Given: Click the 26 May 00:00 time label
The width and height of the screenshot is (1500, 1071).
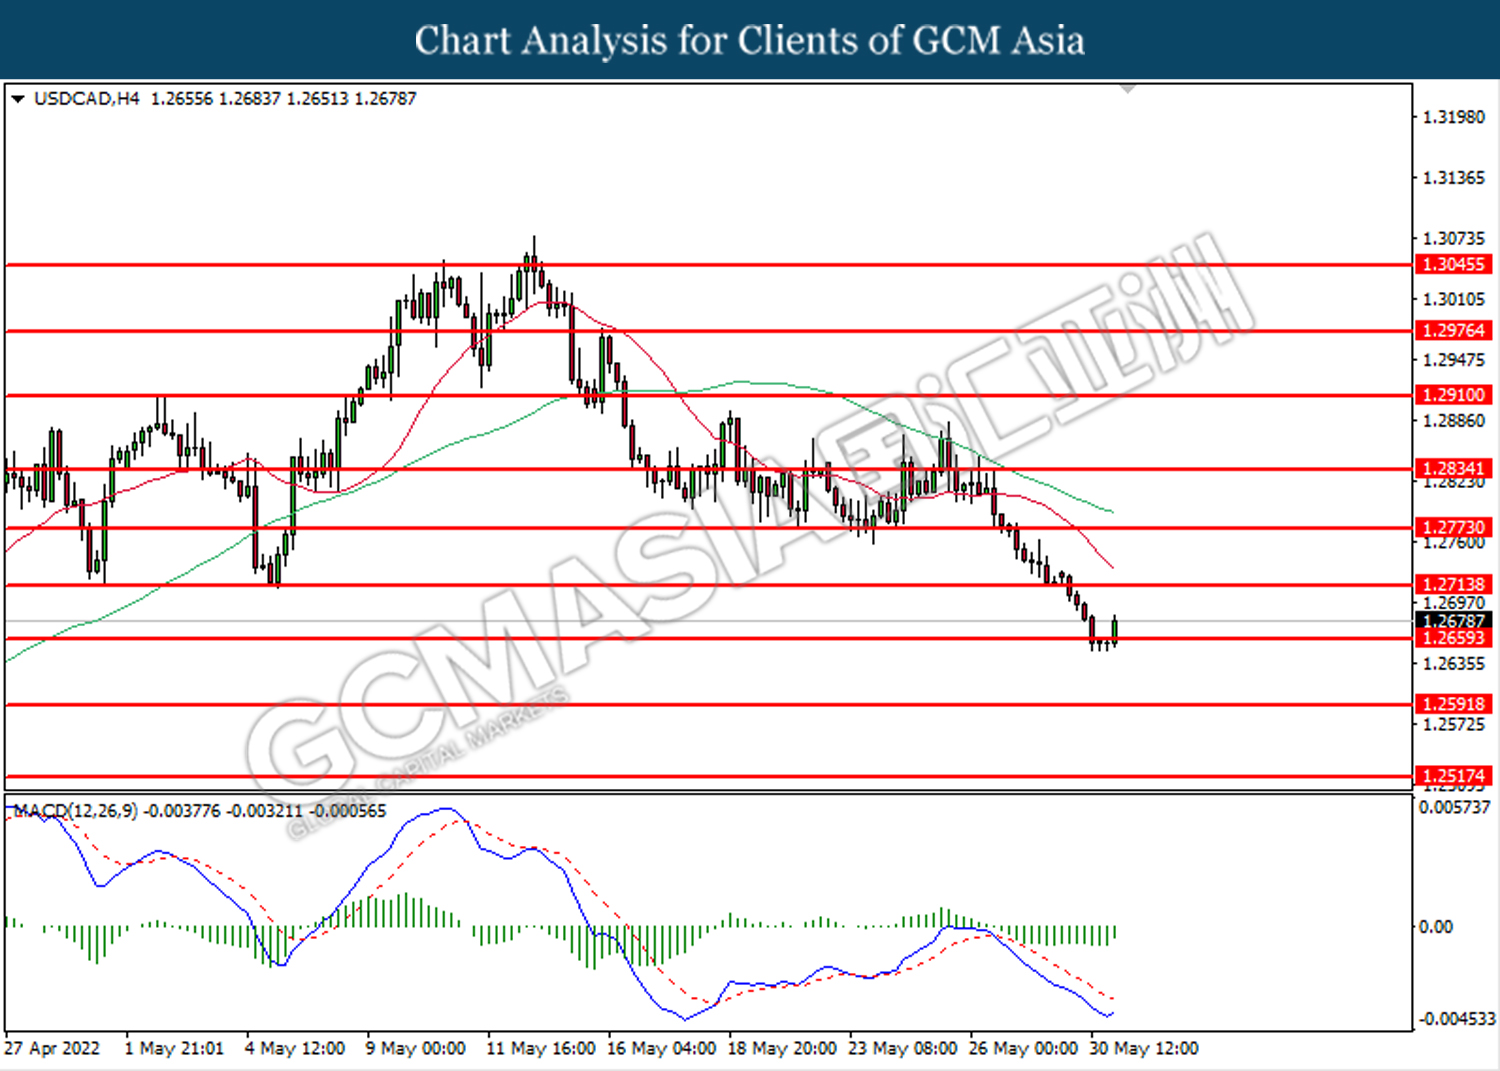Looking at the screenshot, I should (1024, 1048).
